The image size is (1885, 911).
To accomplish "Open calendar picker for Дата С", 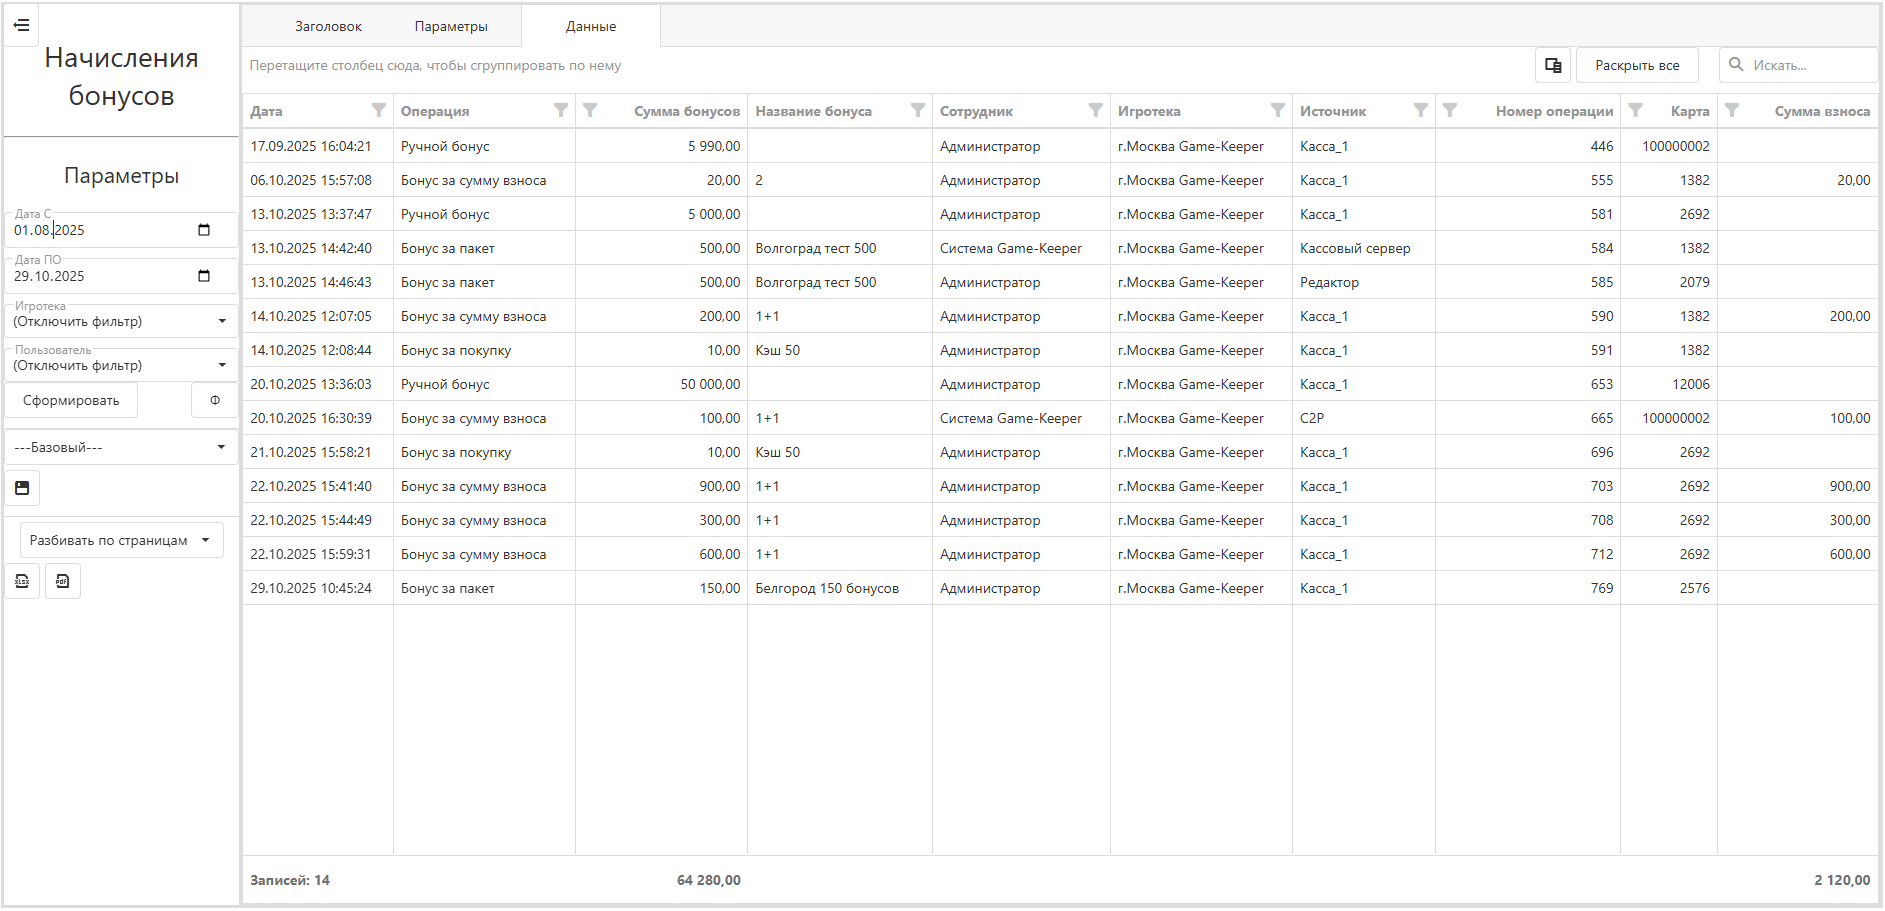I will click(204, 230).
